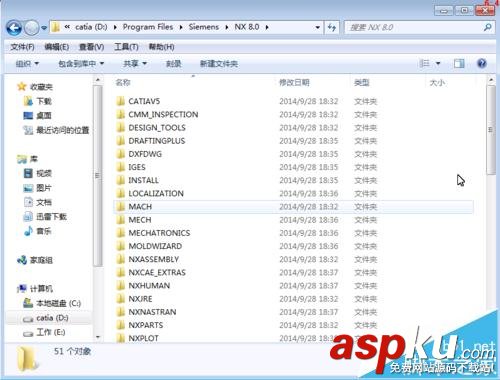Select catia (D:) in address breadcrumb
500x380 pixels.
(x=91, y=27)
